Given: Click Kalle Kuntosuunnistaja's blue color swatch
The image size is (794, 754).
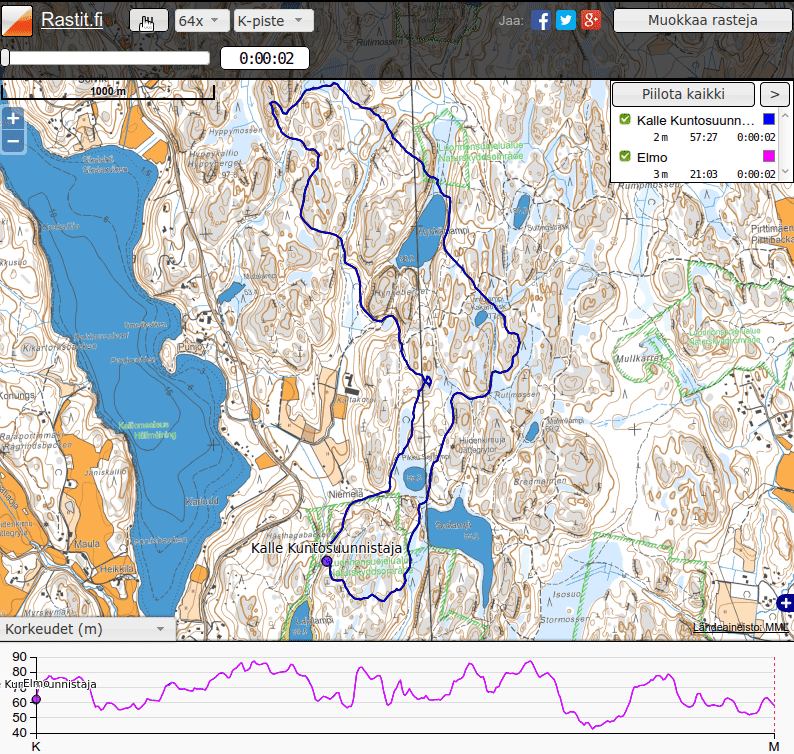Looking at the screenshot, I should (x=769, y=120).
